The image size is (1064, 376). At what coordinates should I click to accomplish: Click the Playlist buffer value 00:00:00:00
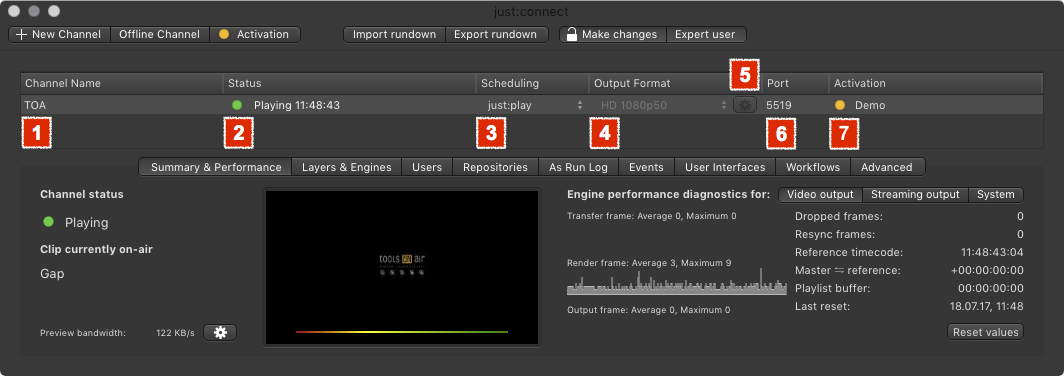click(991, 288)
